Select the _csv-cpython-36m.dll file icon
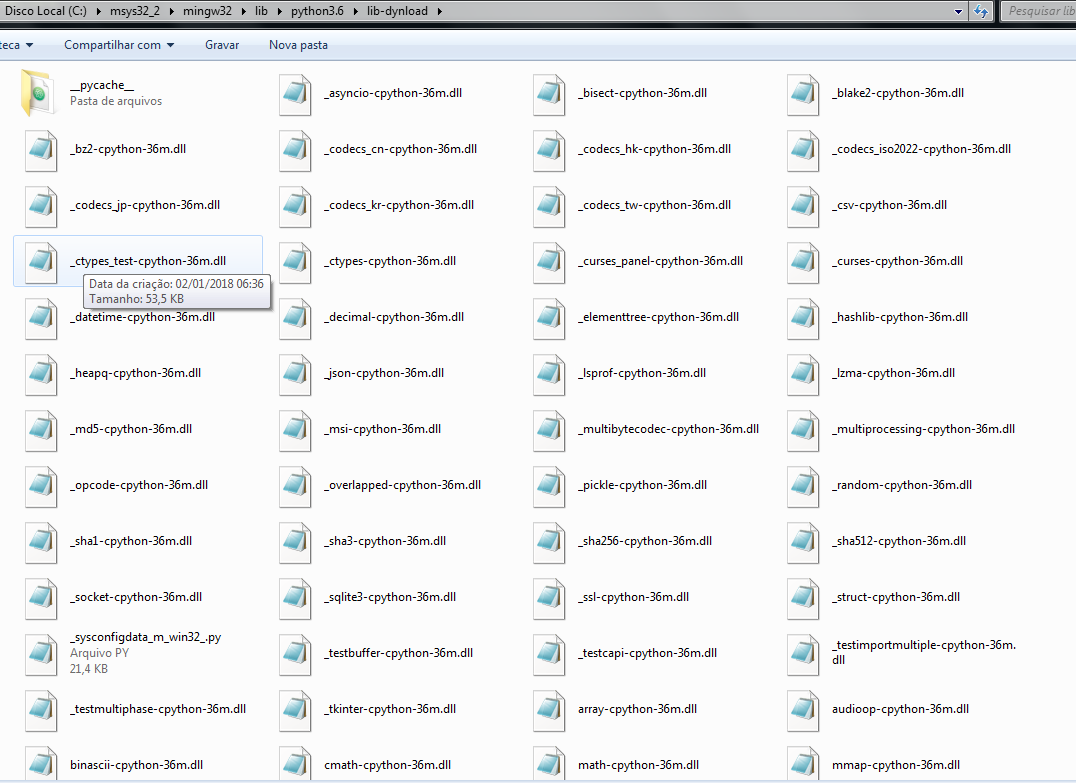The height and width of the screenshot is (783, 1076). point(803,207)
